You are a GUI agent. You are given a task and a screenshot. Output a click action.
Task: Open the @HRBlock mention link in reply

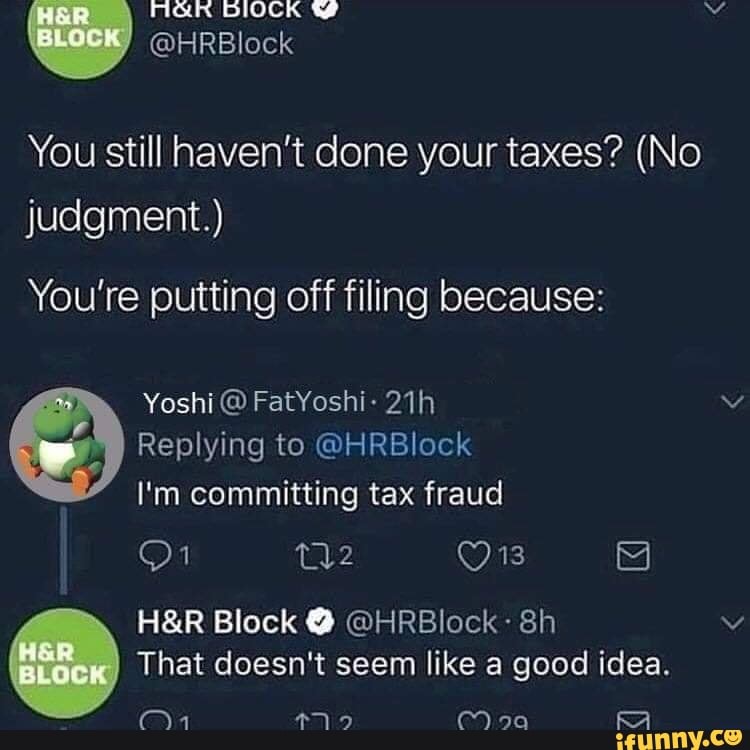pyautogui.click(x=394, y=445)
